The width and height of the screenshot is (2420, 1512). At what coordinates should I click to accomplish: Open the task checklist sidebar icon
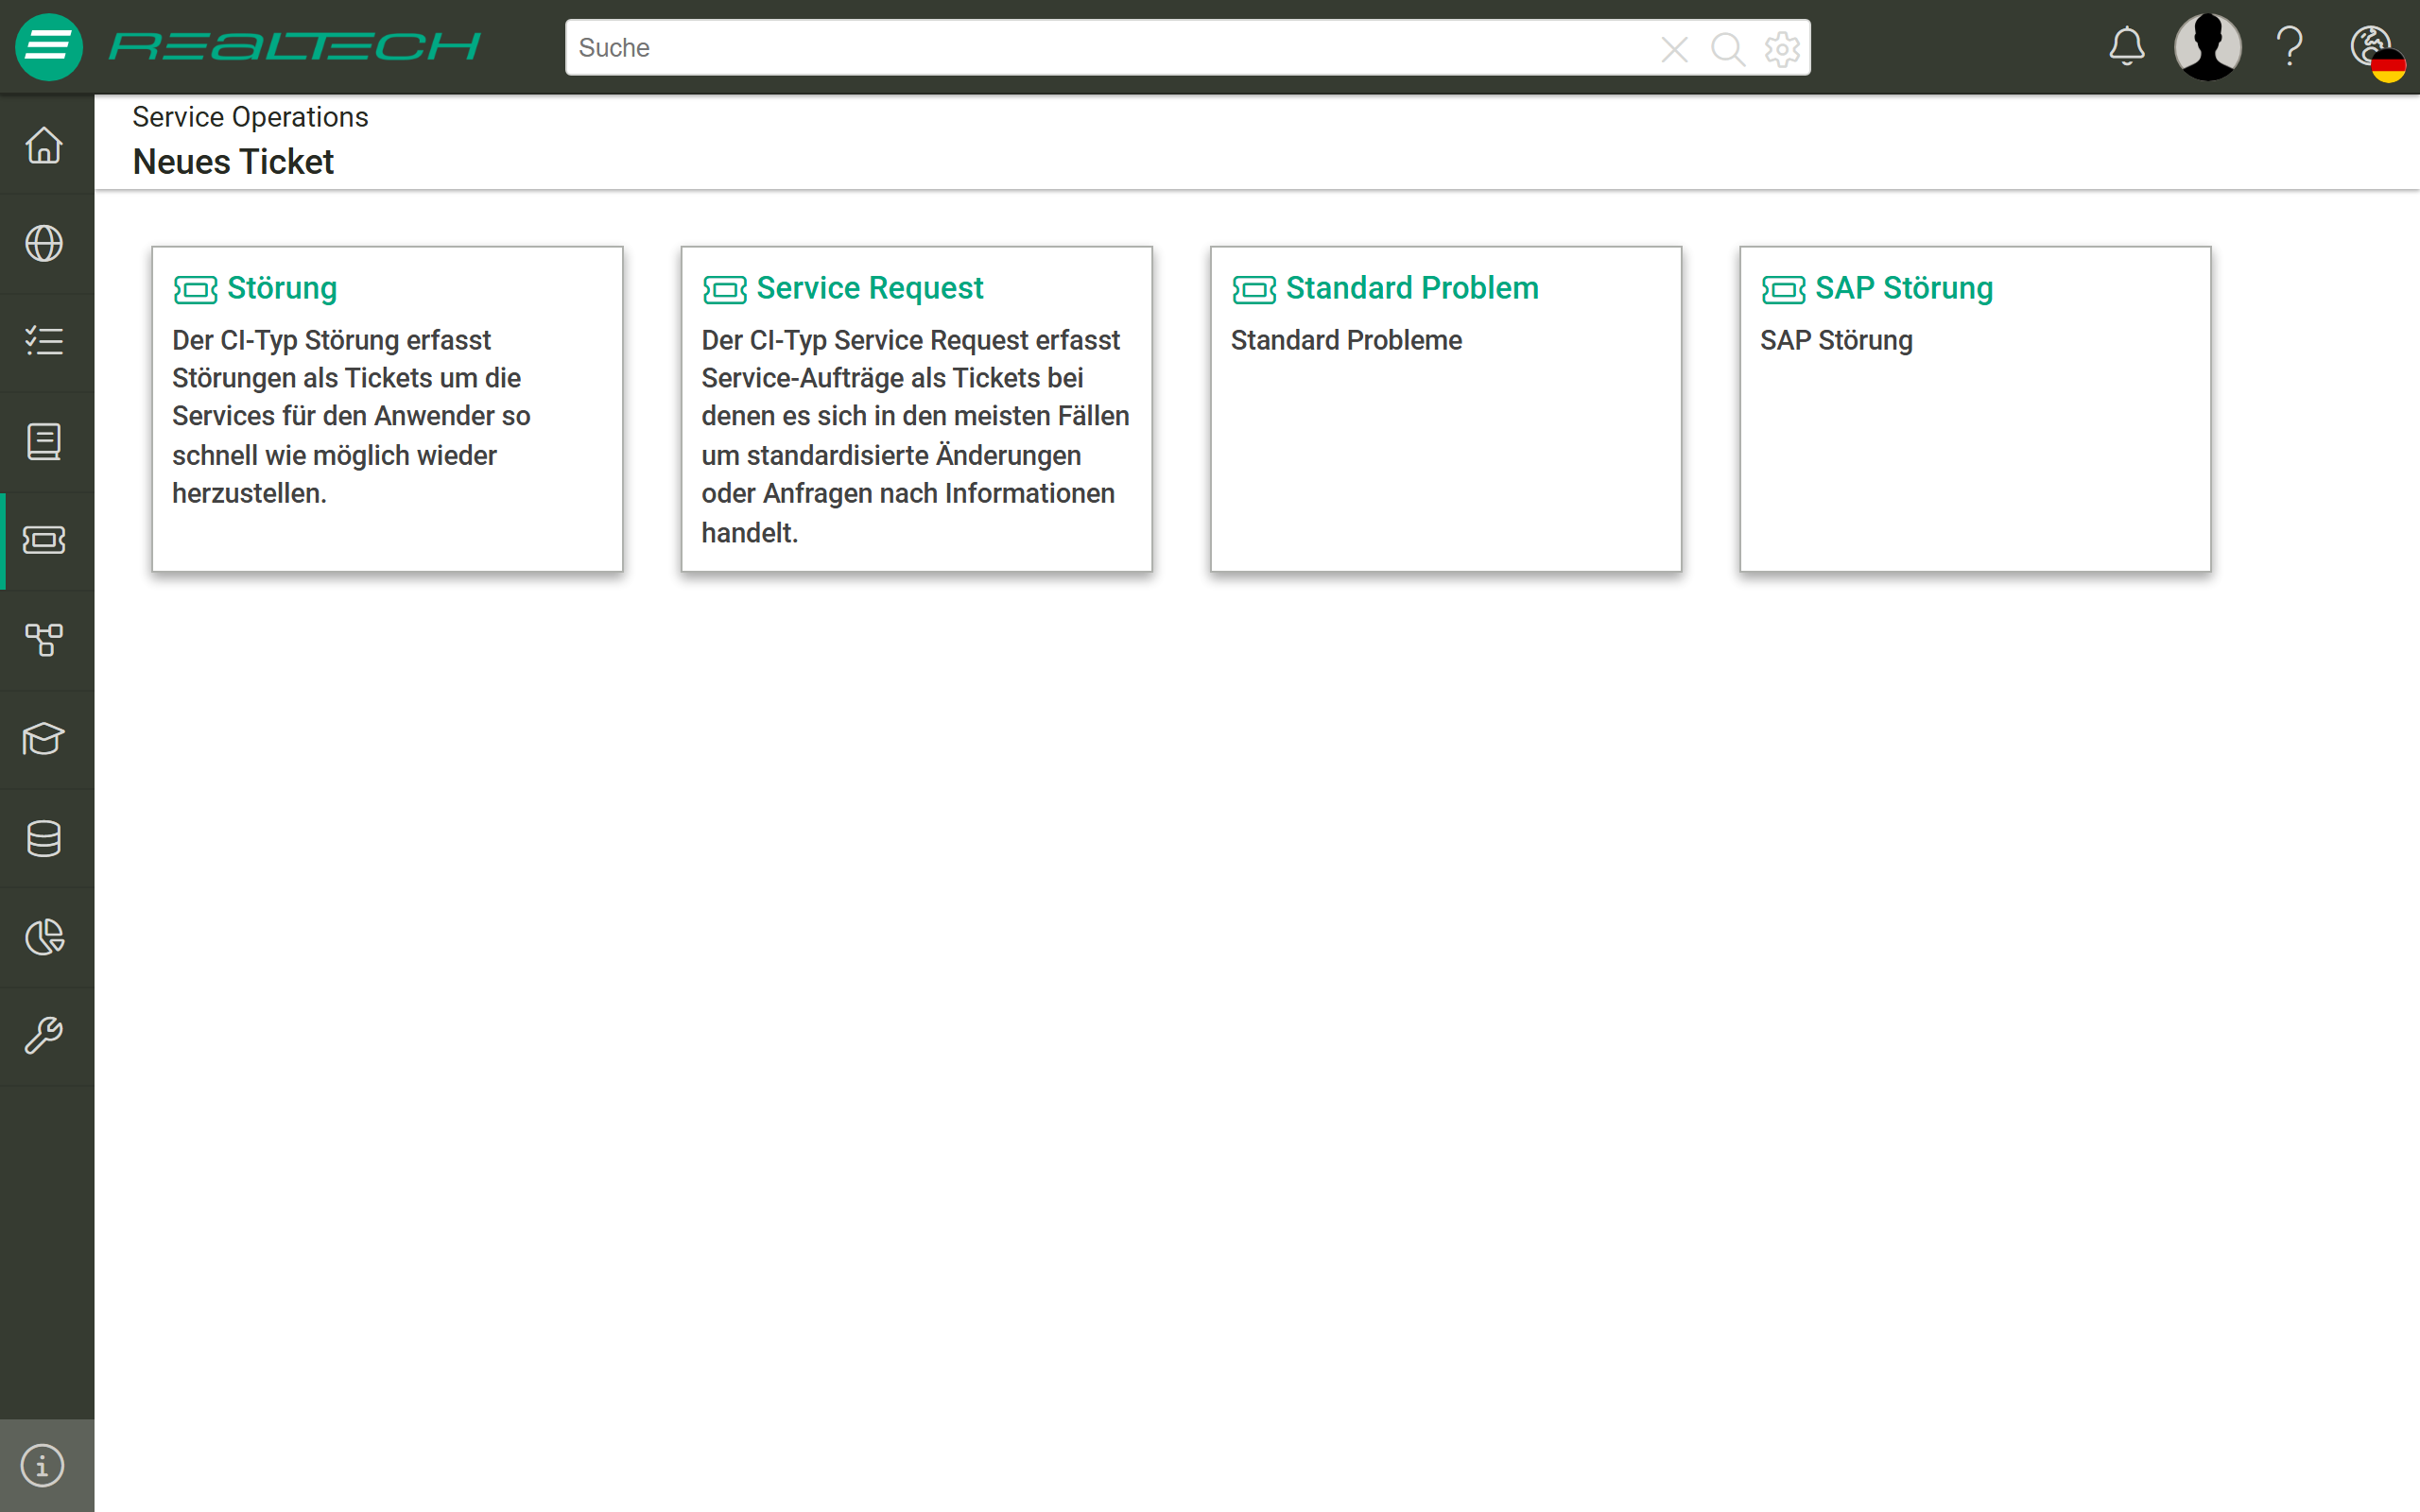tap(44, 342)
